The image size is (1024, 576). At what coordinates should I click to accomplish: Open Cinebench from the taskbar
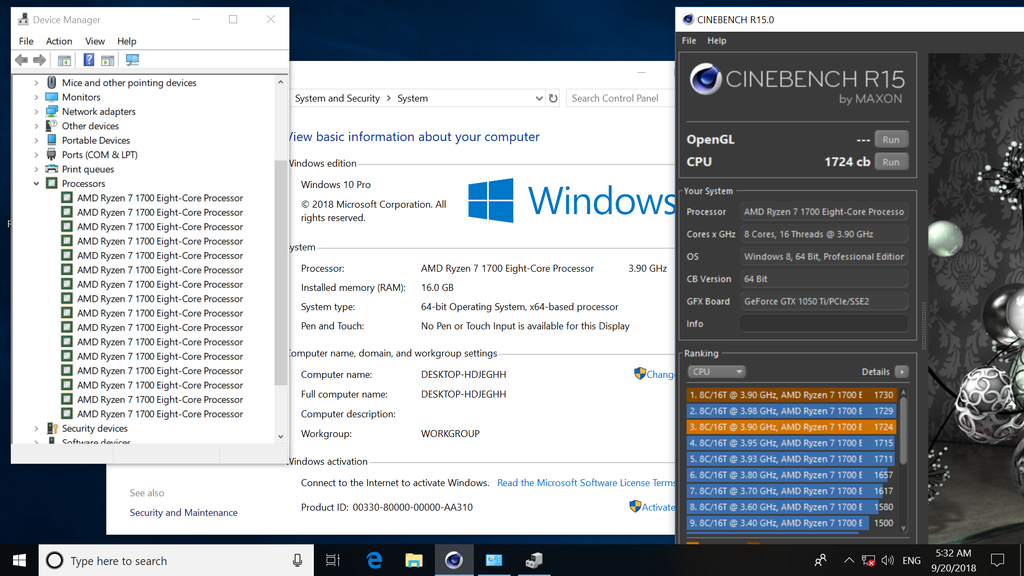[453, 560]
